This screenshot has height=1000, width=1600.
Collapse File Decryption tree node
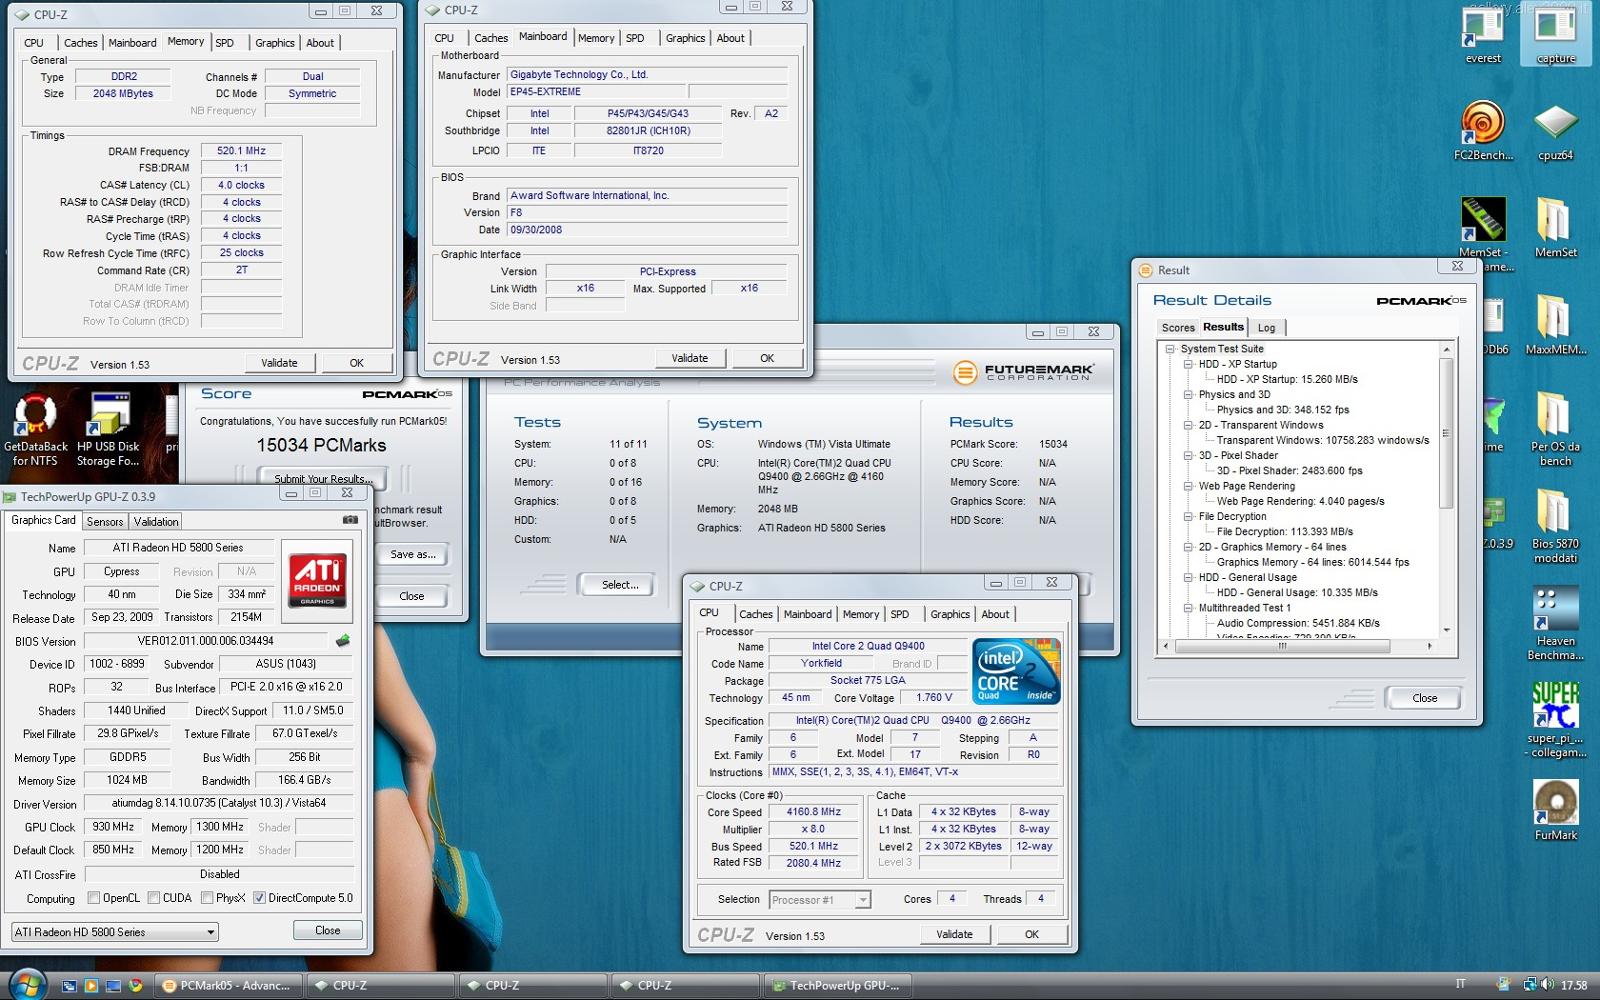[1188, 516]
